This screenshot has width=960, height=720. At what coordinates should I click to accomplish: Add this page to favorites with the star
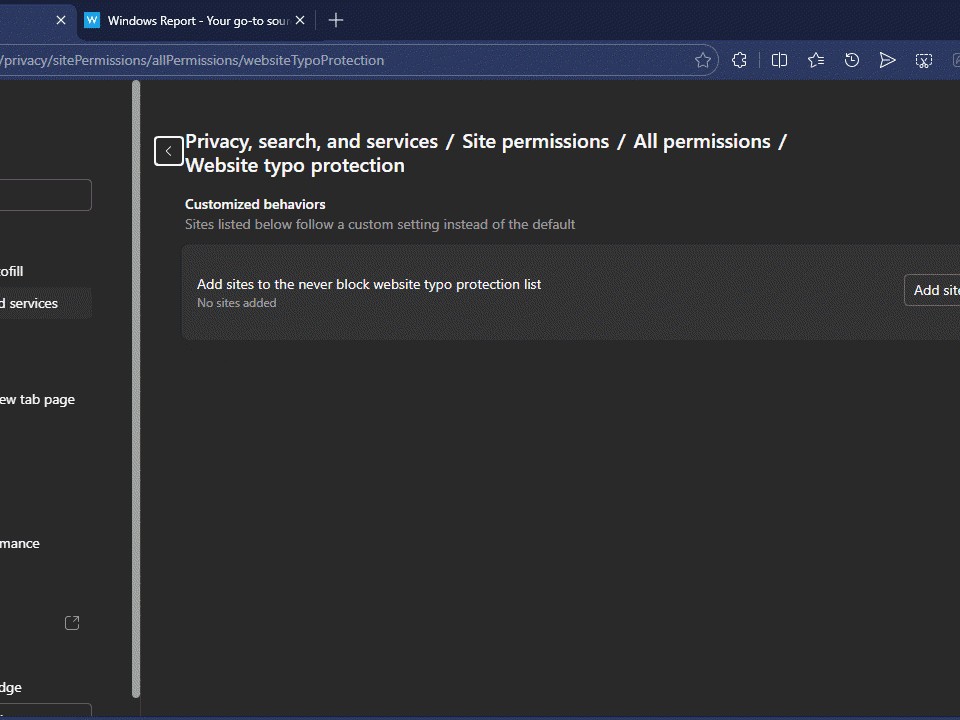tap(703, 60)
